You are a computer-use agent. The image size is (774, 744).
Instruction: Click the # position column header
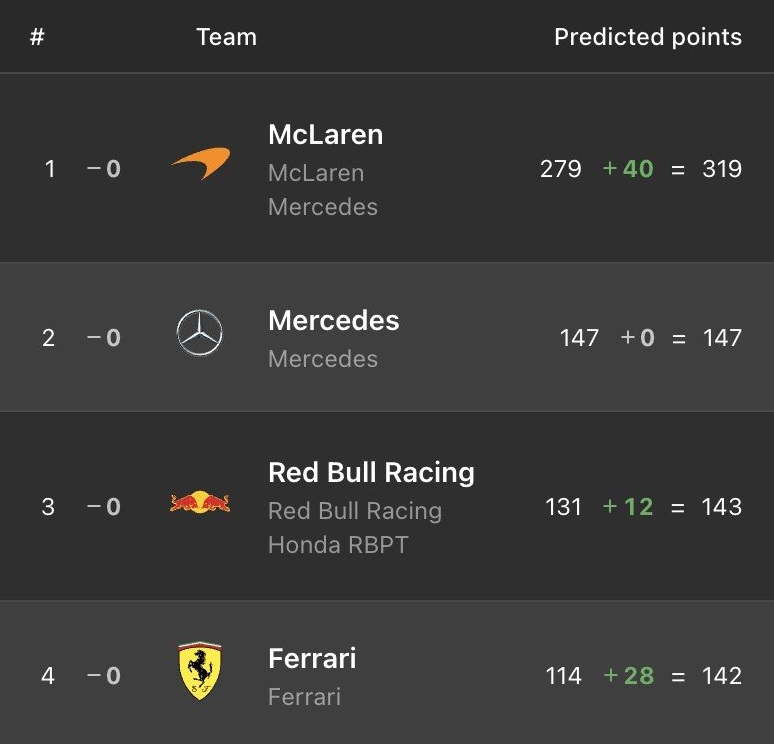click(37, 38)
